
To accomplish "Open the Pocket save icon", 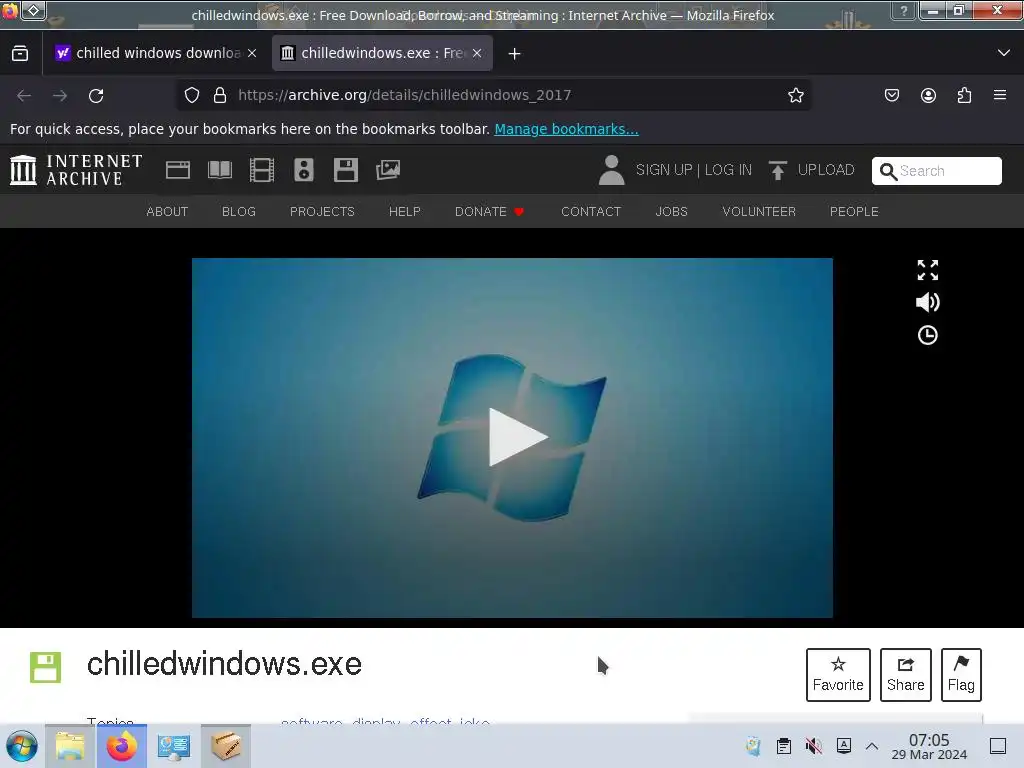I will (x=891, y=95).
